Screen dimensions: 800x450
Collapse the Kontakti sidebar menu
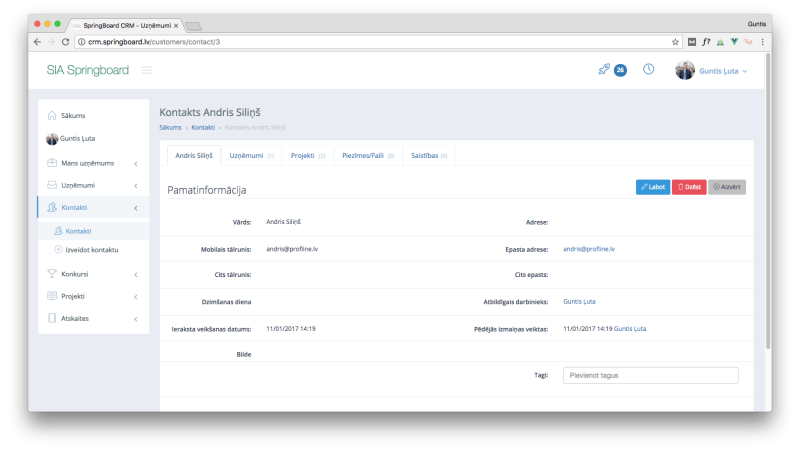tap(93, 207)
